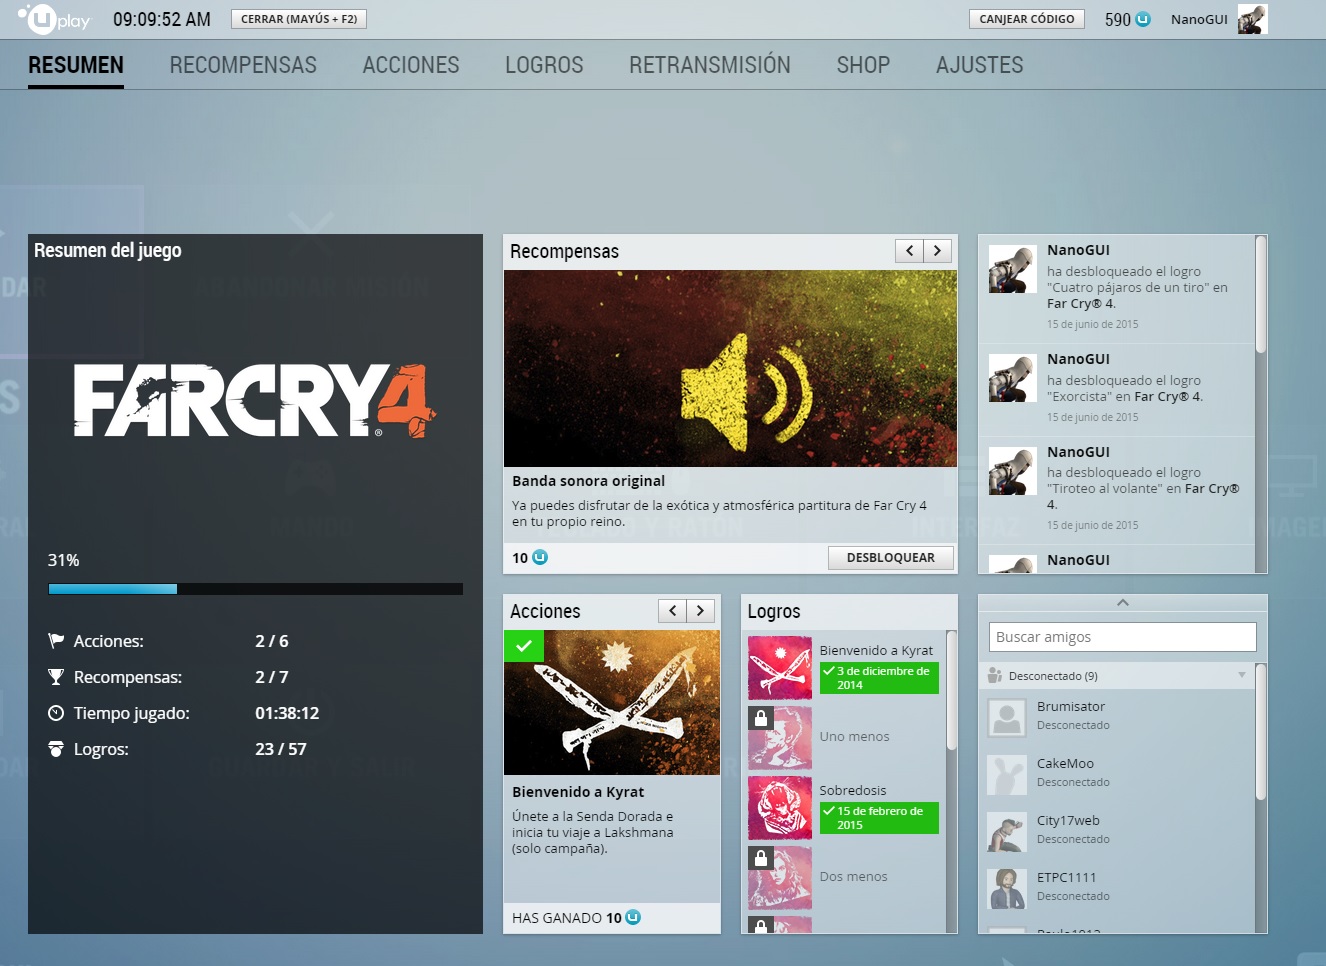Open Brumisator's avatar in friends list
This screenshot has height=966, width=1326.
click(1007, 718)
